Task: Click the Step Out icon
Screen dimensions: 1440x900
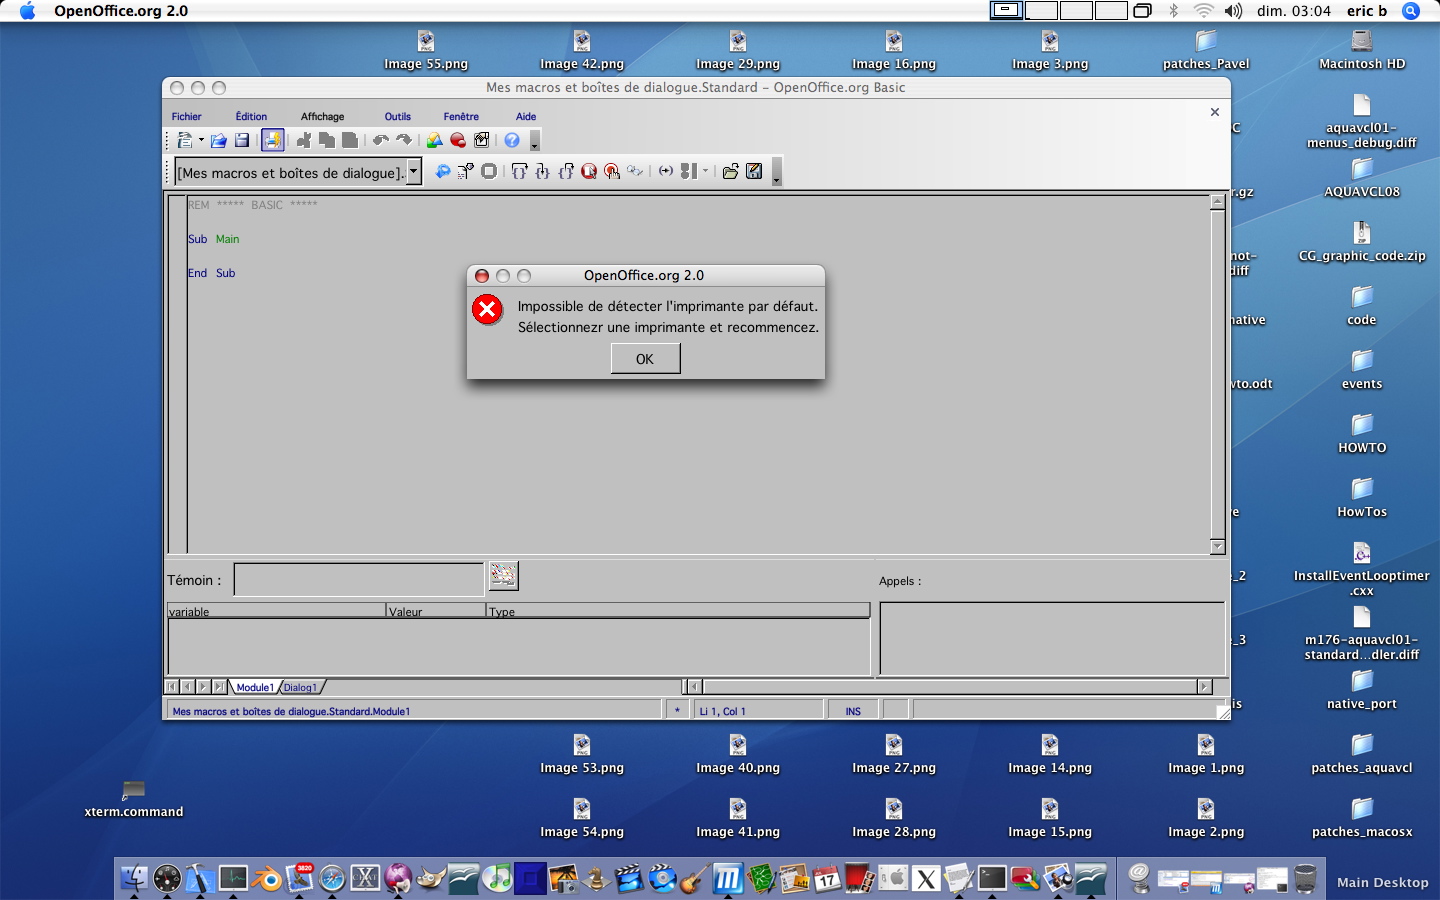Action: (x=566, y=172)
